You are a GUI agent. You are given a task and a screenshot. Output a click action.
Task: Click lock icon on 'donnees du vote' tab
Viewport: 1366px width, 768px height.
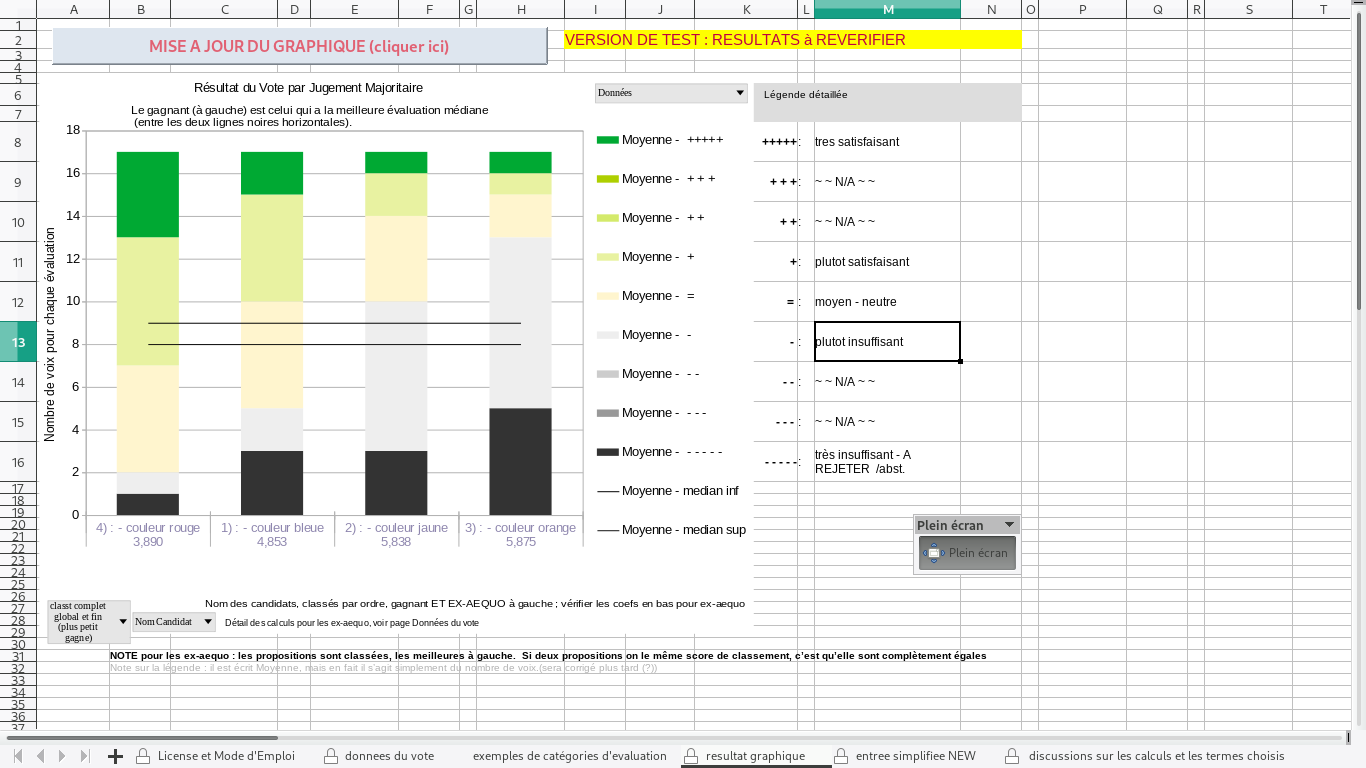pos(331,756)
